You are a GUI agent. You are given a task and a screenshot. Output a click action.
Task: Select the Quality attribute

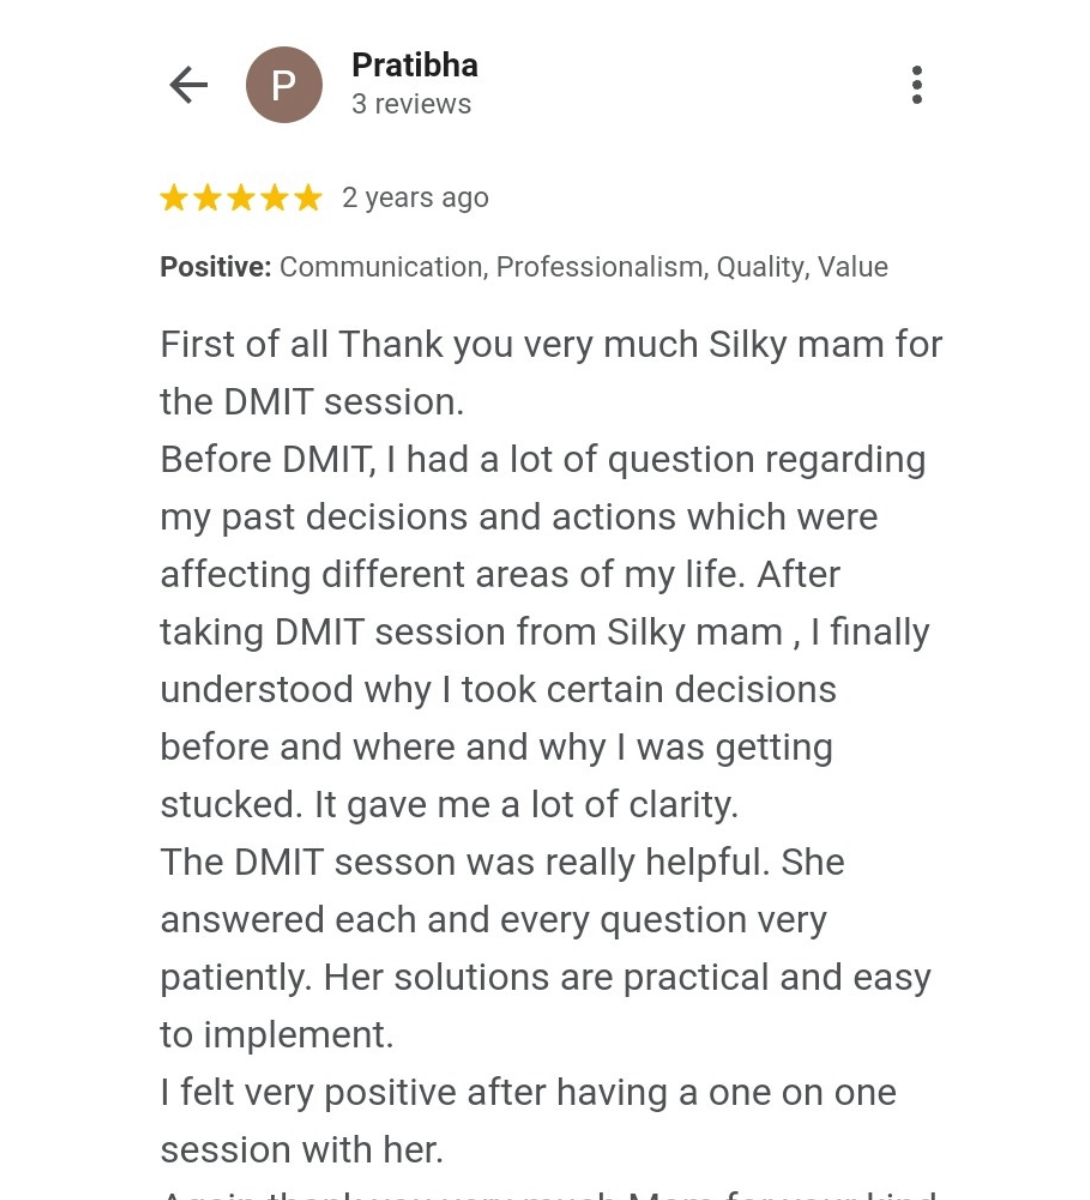tap(760, 267)
